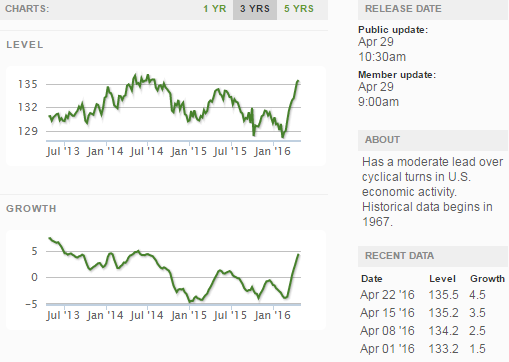Screen dimensions: 509x362
Task: Click the Growth column header
Action: (x=487, y=279)
